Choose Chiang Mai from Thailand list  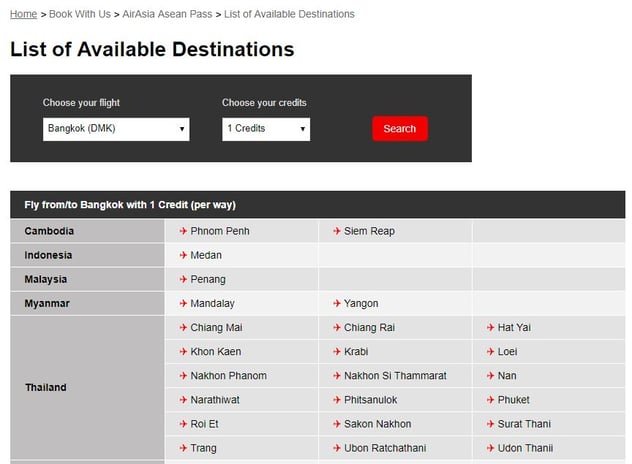tap(216, 328)
